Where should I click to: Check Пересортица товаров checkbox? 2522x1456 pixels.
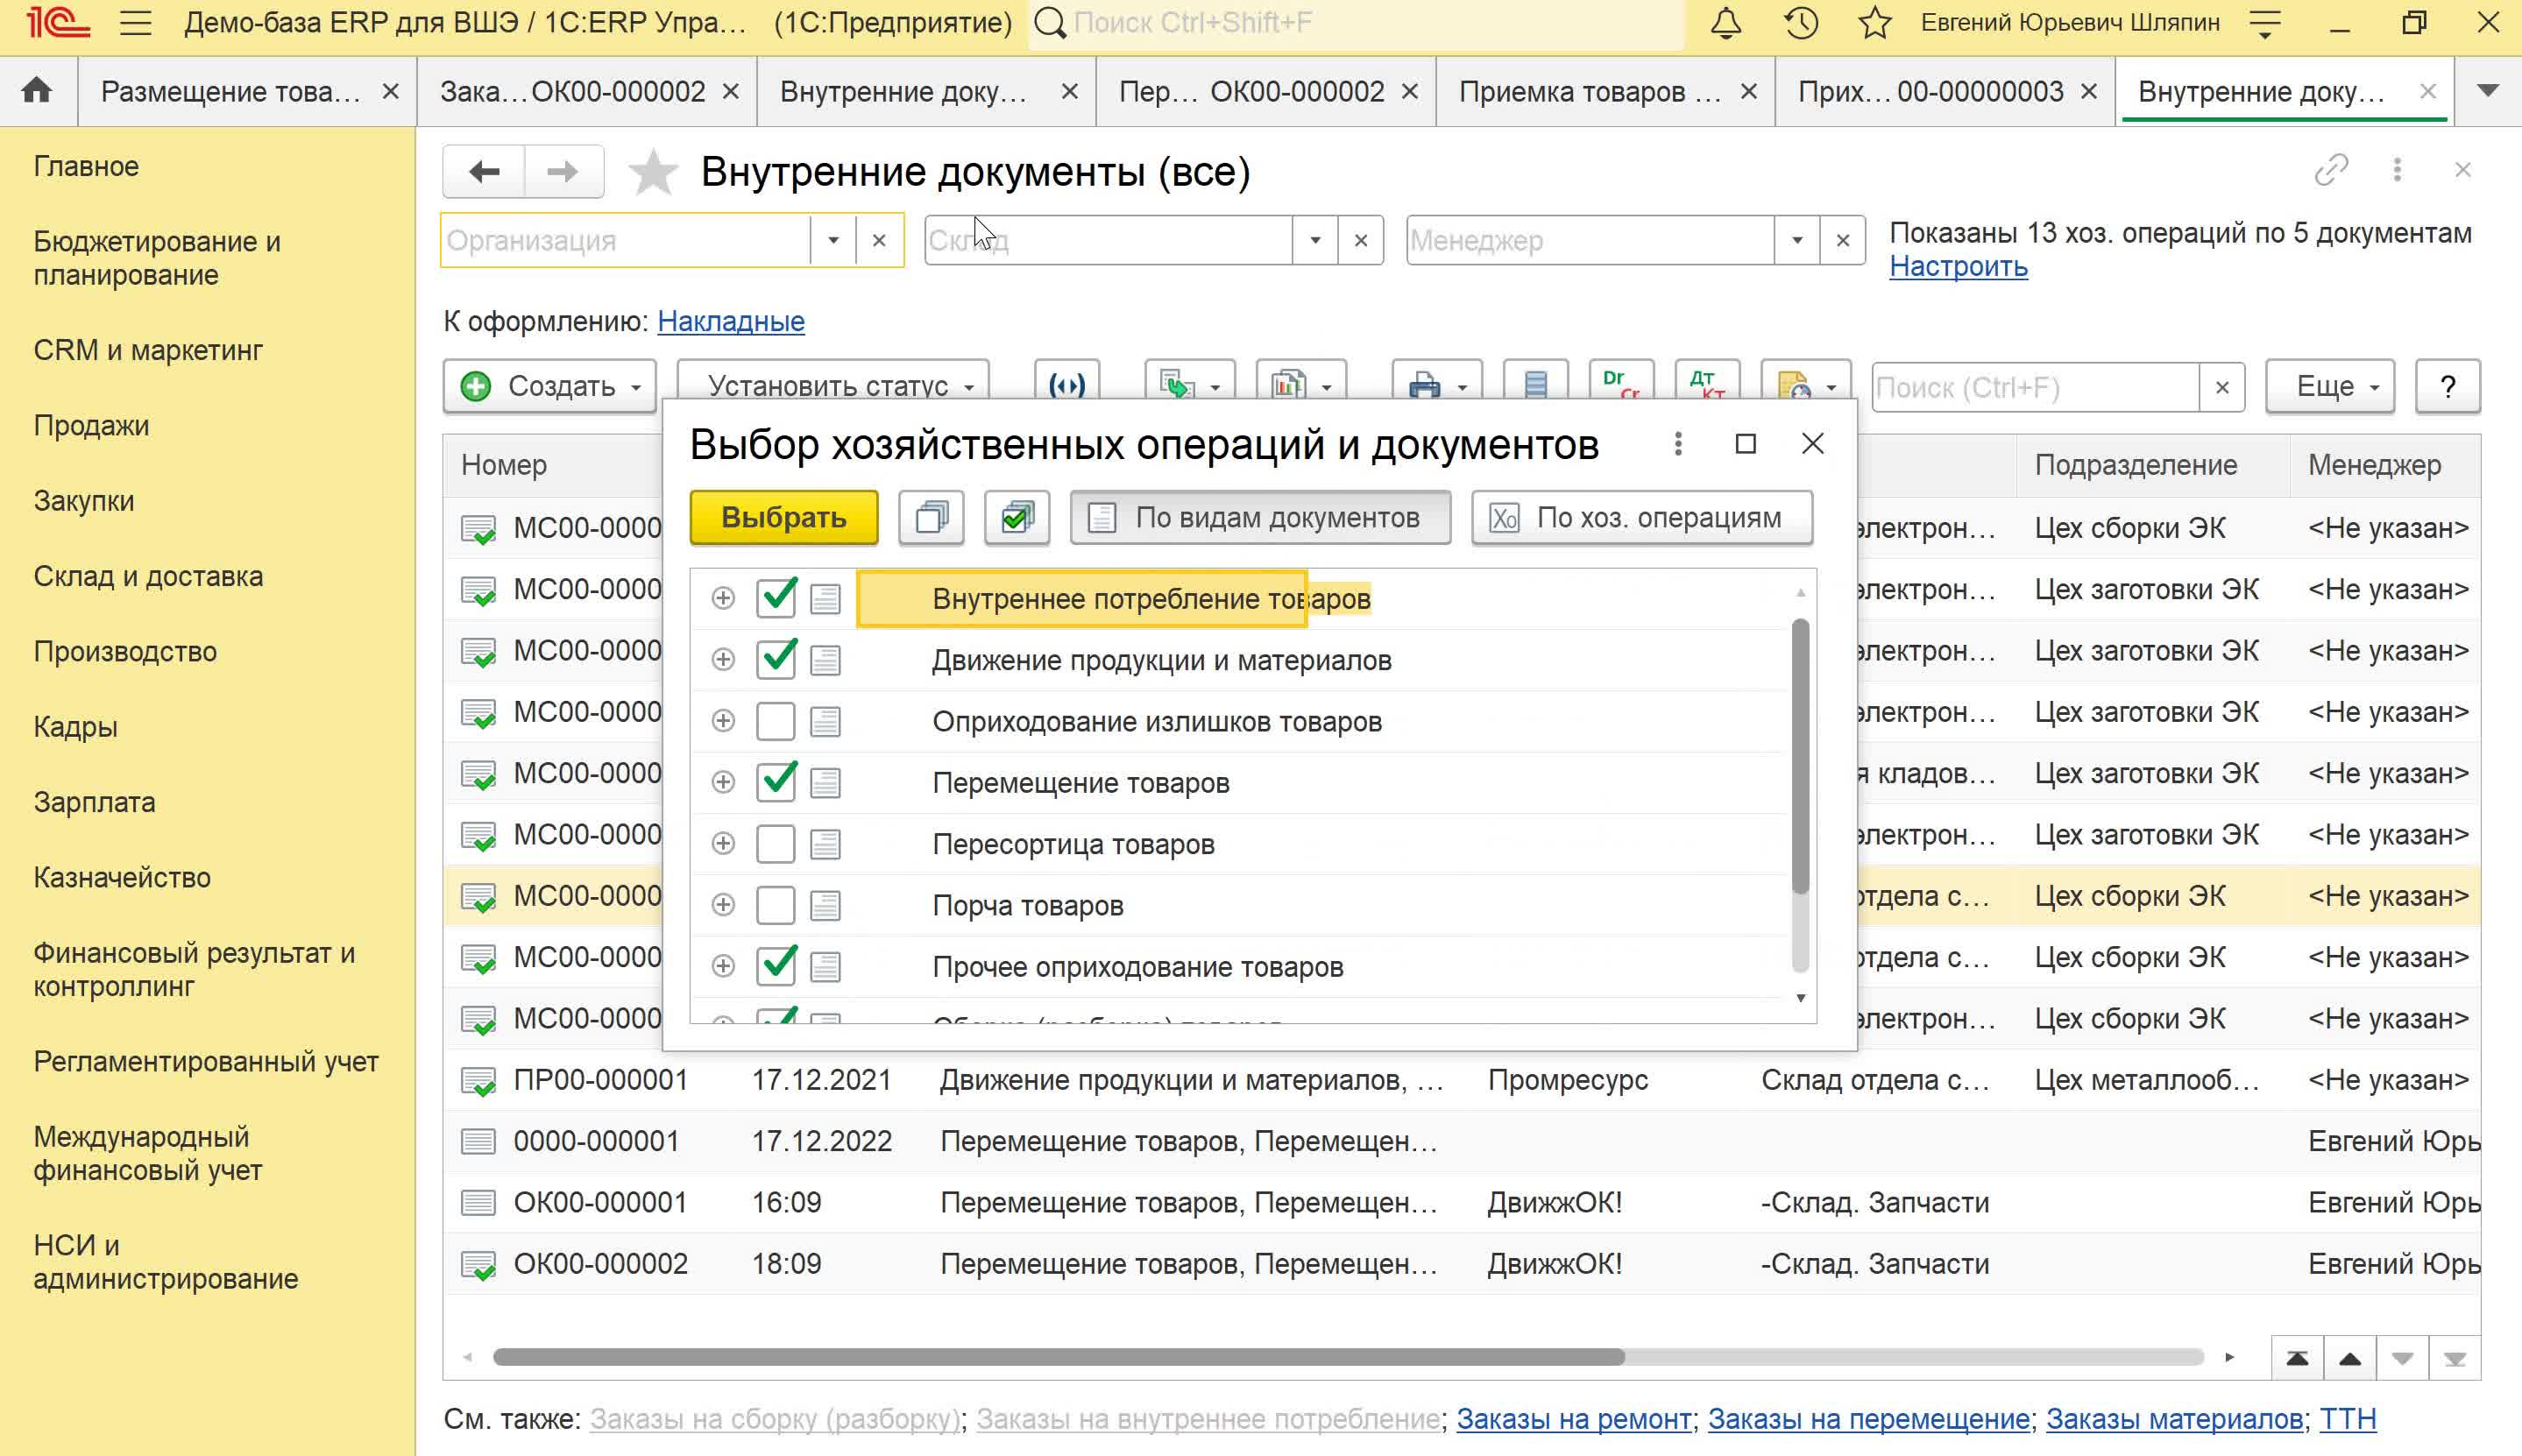[776, 844]
